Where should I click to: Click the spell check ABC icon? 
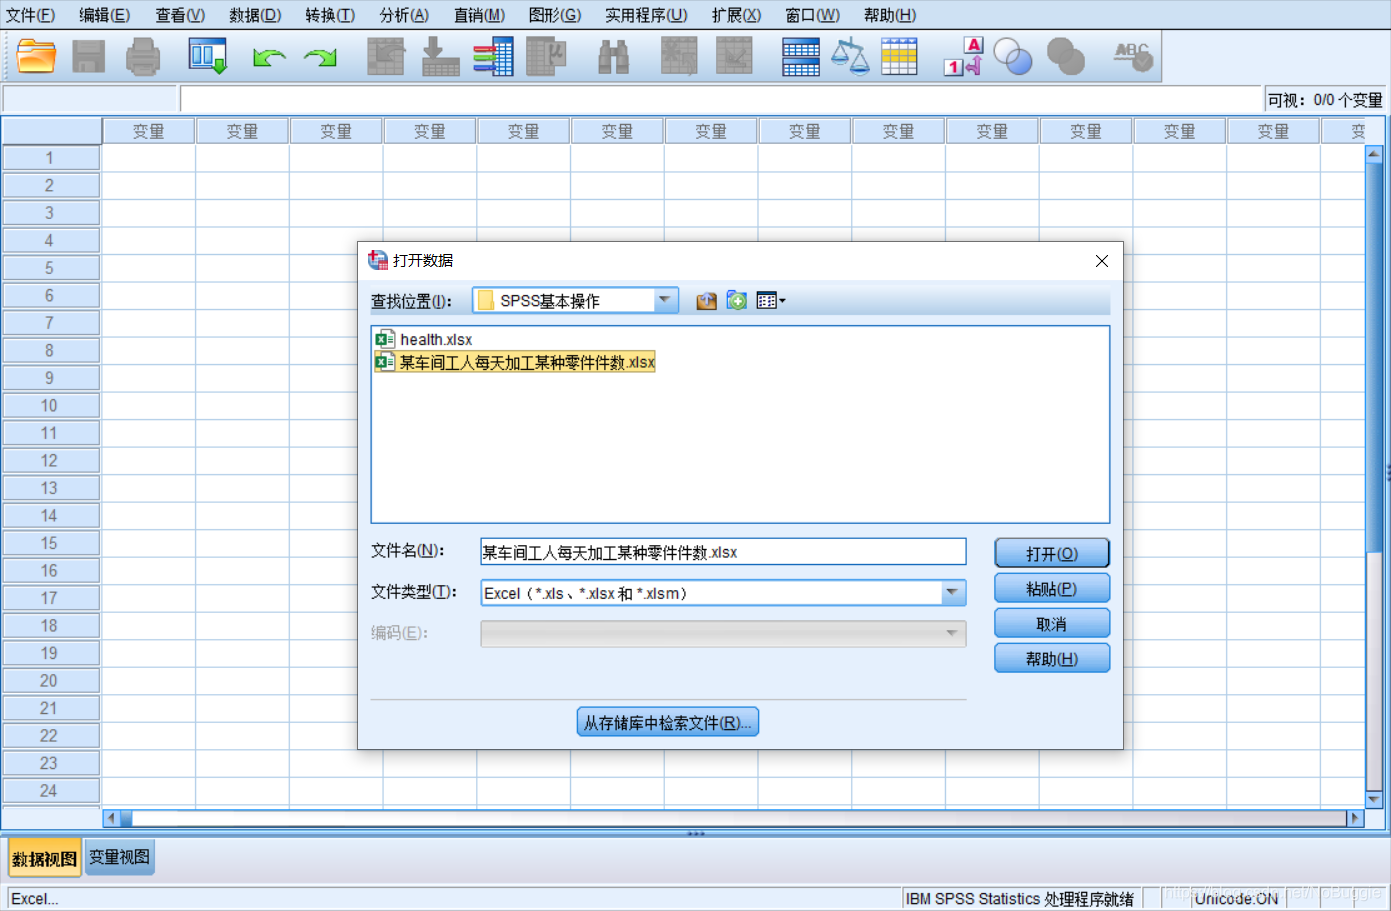1133,56
